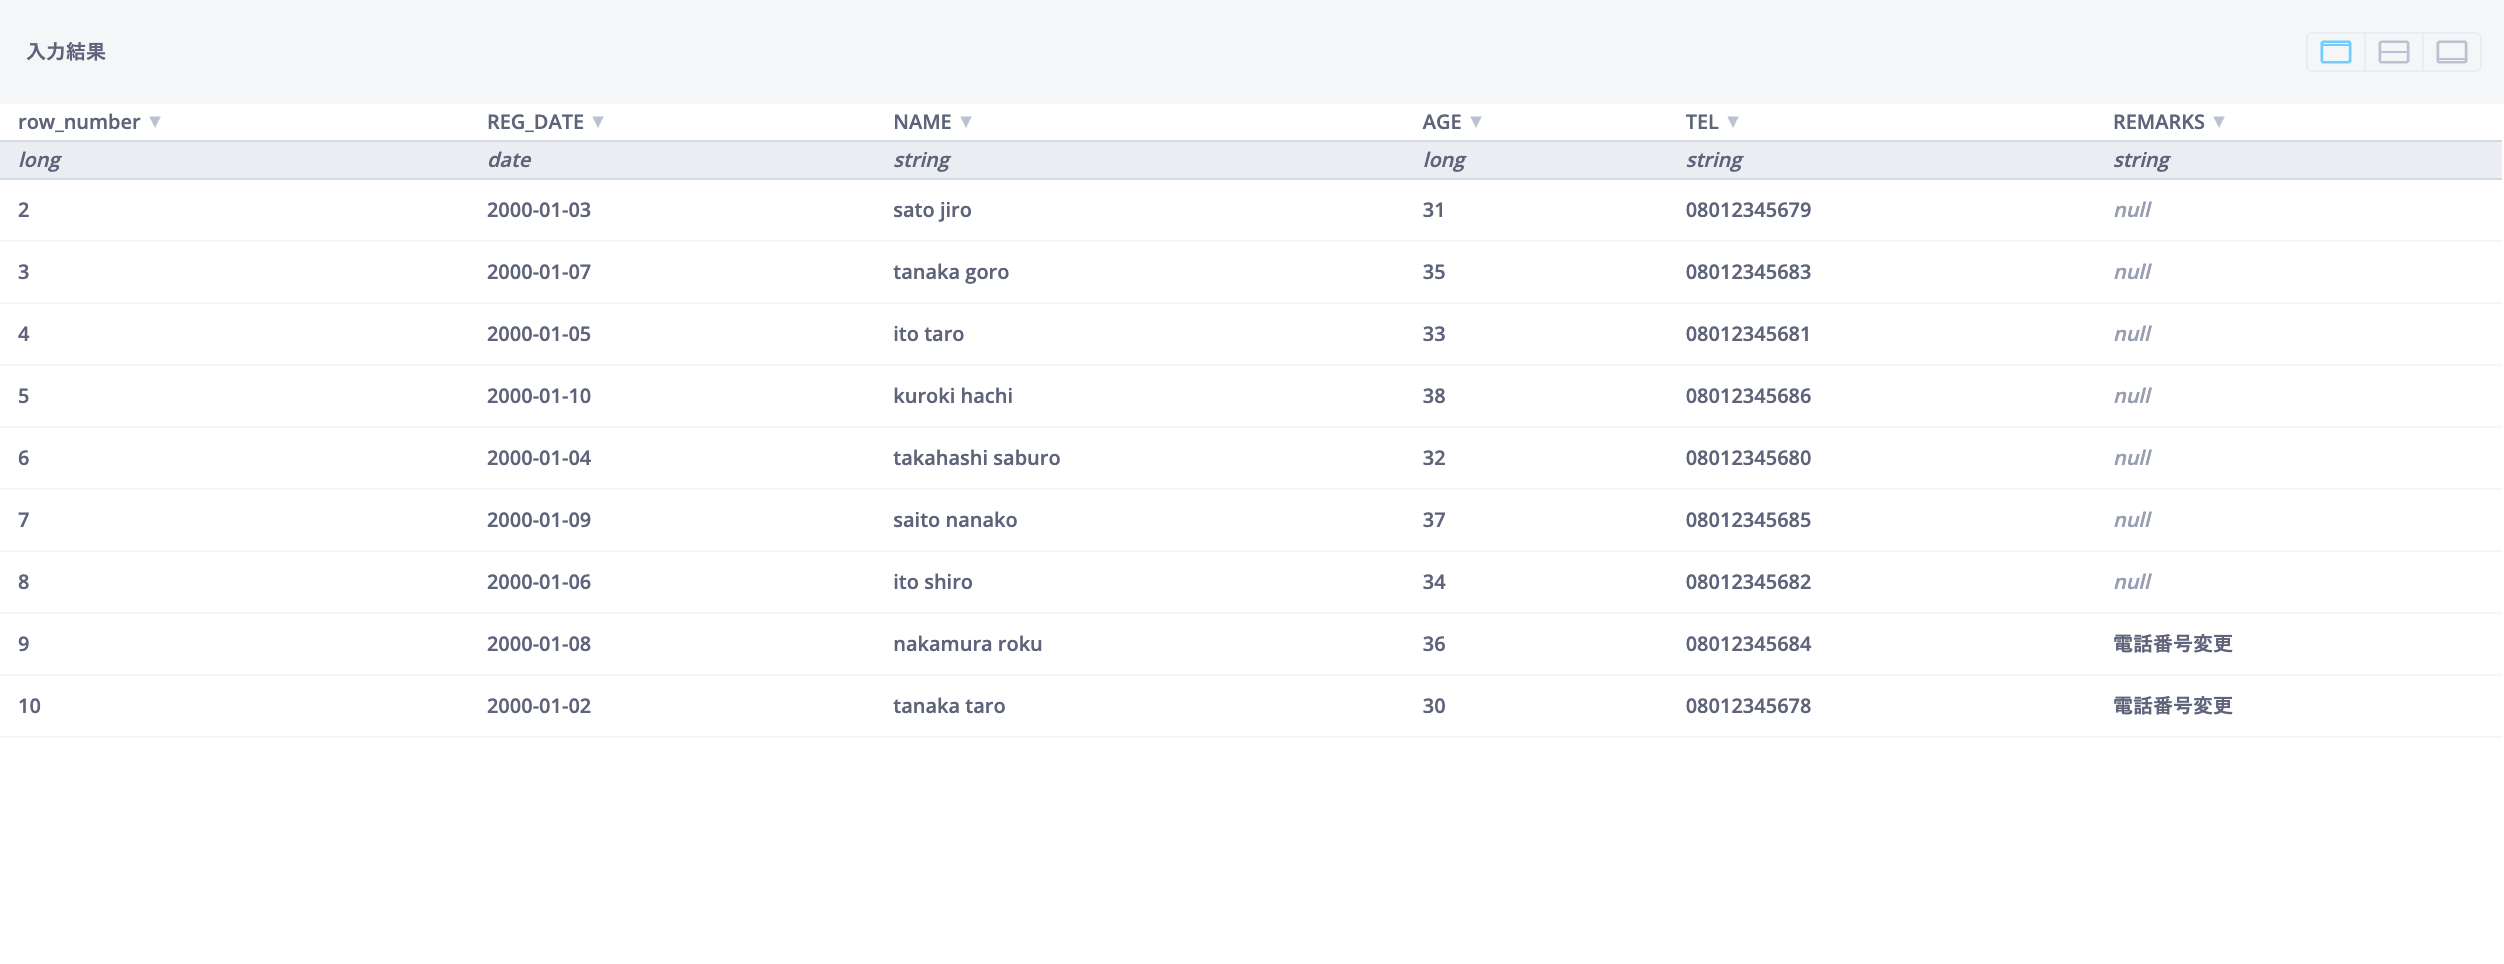Expand the AGE column dropdown arrow
Screen dimensions: 2504x964
pyautogui.click(x=1476, y=122)
